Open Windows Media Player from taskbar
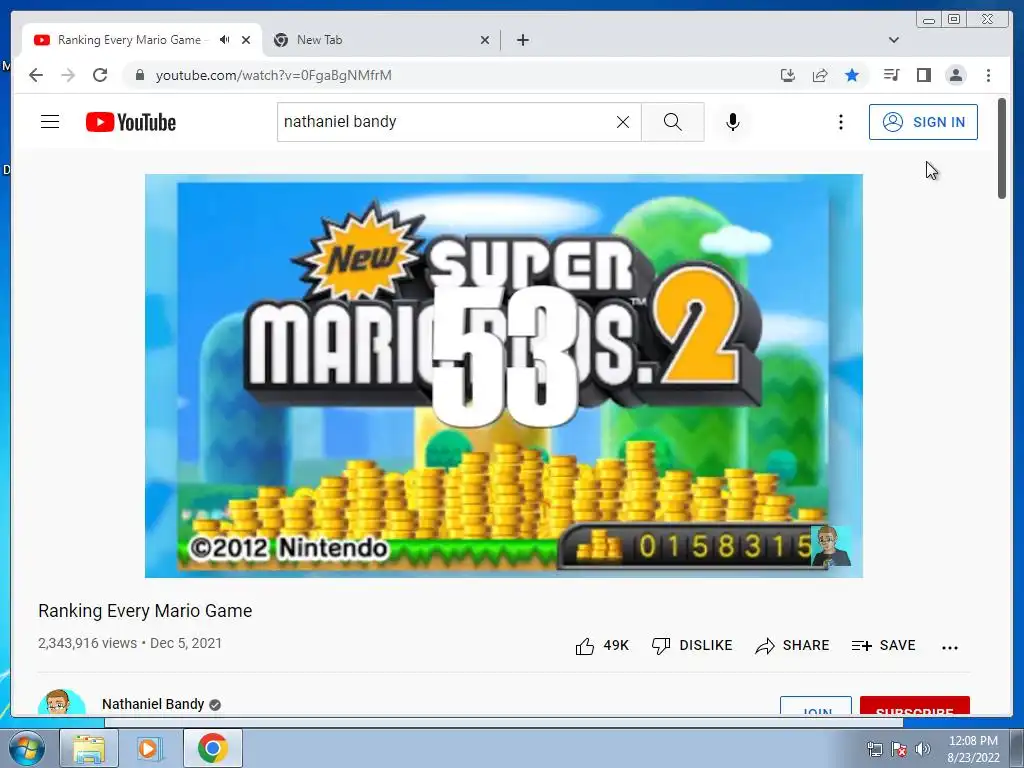The image size is (1024, 768). click(150, 748)
